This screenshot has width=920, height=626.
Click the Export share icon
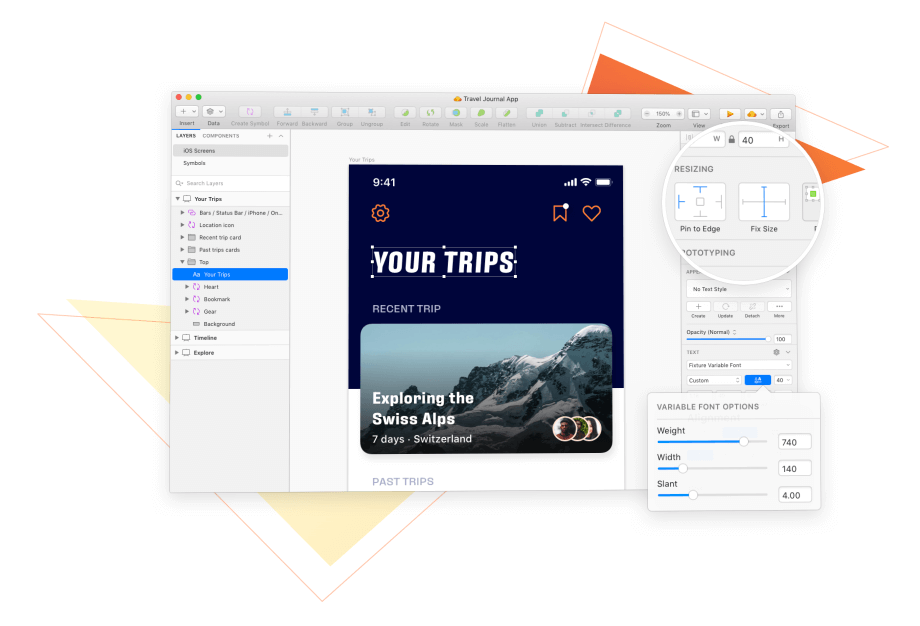(781, 114)
